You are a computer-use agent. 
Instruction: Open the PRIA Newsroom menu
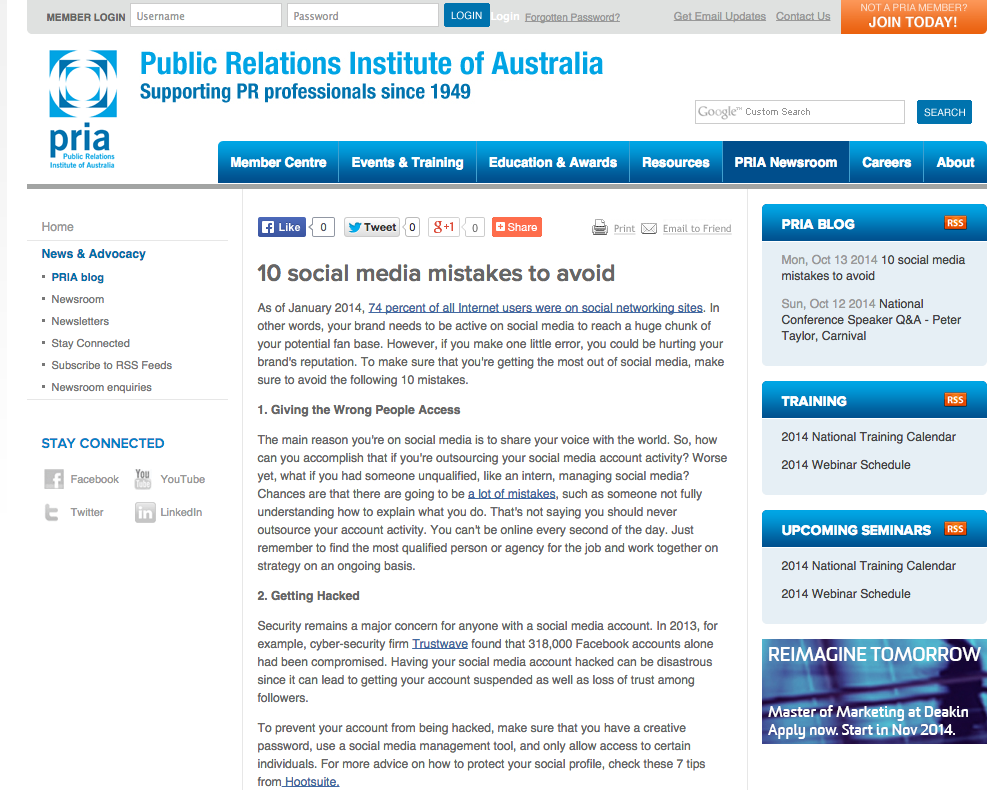[x=785, y=162]
